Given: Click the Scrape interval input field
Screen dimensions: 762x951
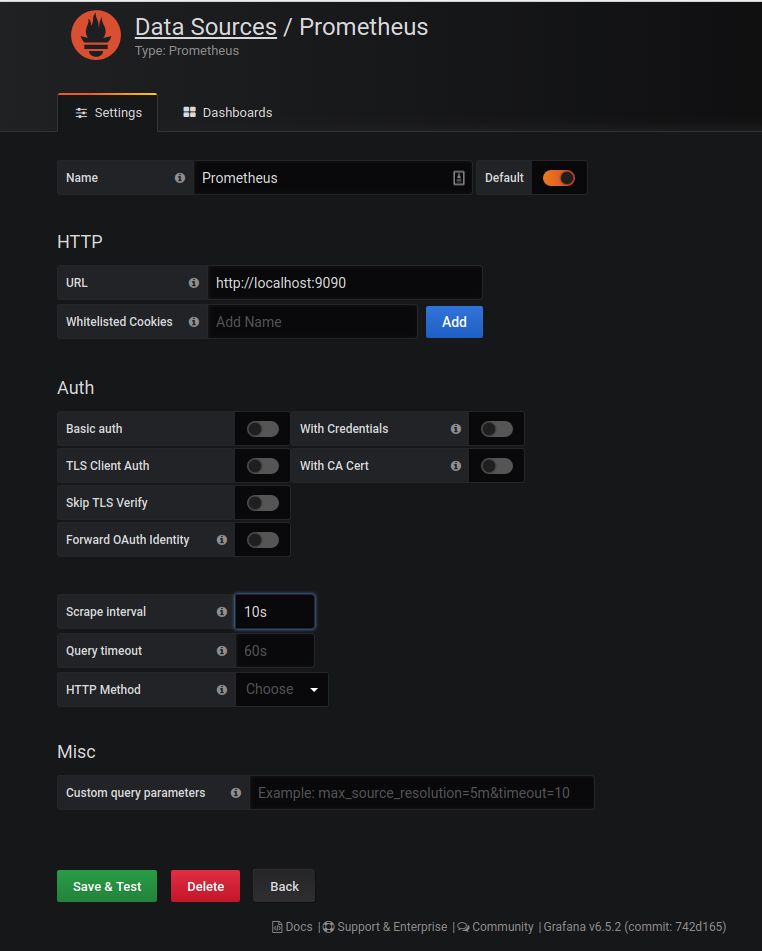Looking at the screenshot, I should pos(275,612).
